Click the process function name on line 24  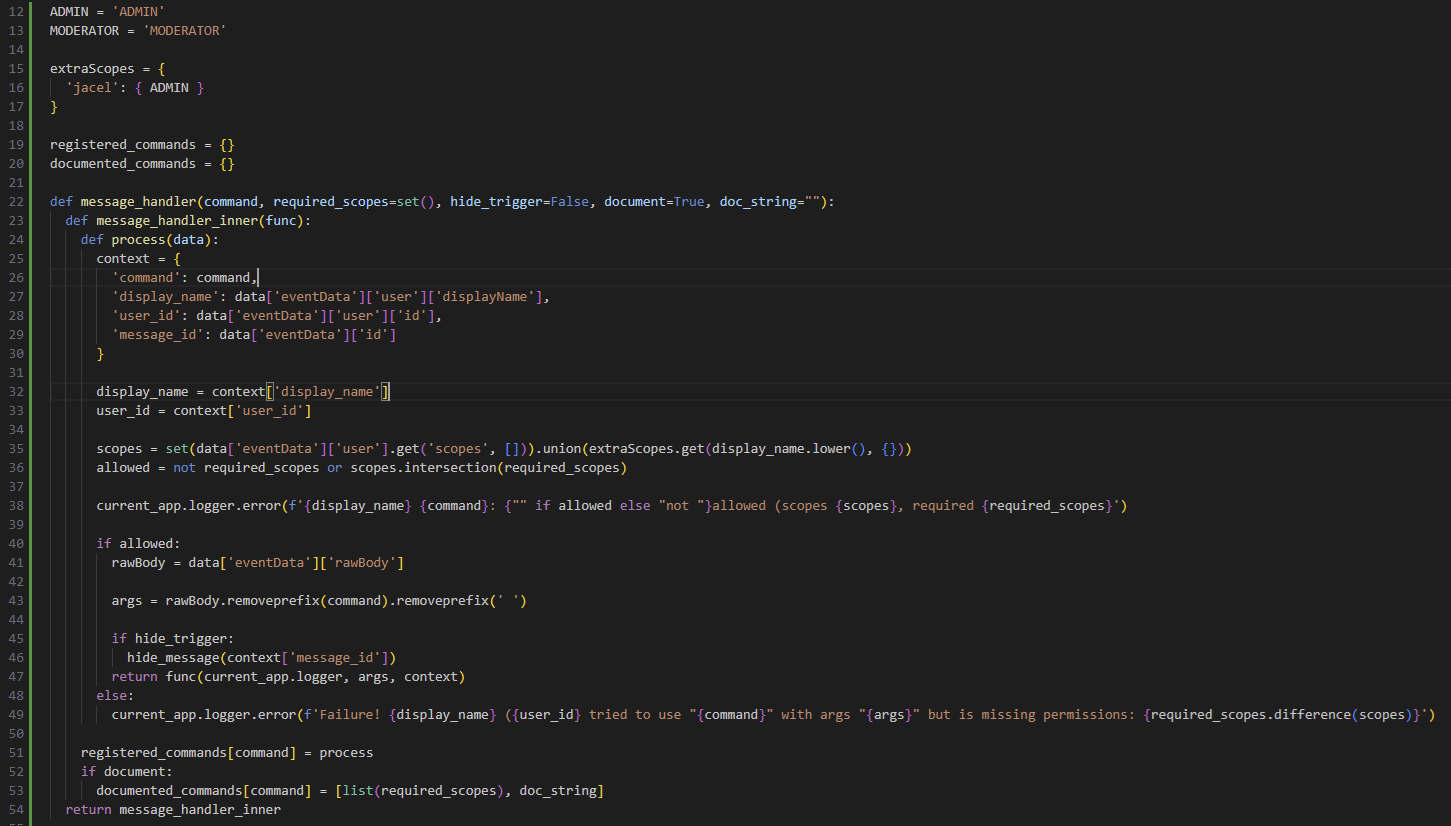[138, 240]
